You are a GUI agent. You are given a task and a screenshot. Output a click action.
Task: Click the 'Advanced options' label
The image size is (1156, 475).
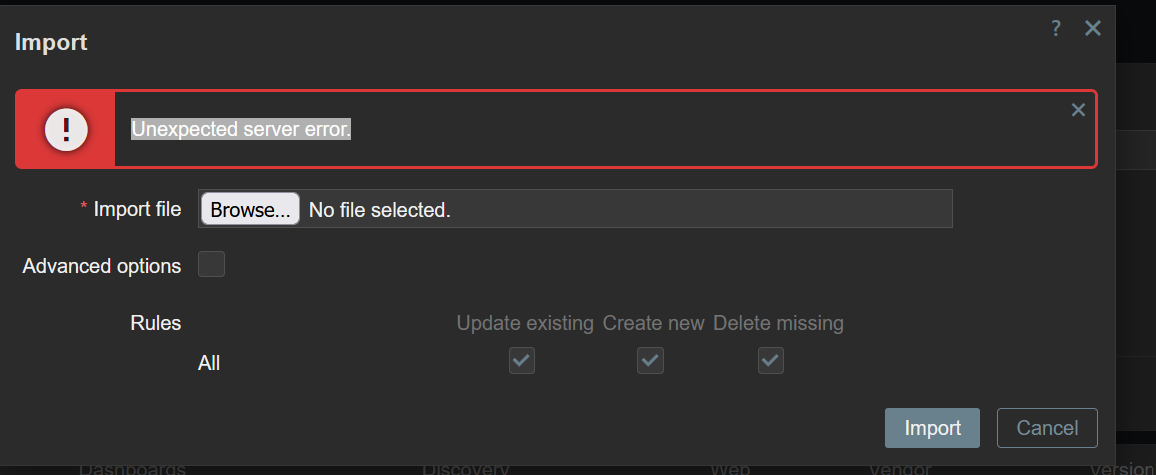coord(102,266)
